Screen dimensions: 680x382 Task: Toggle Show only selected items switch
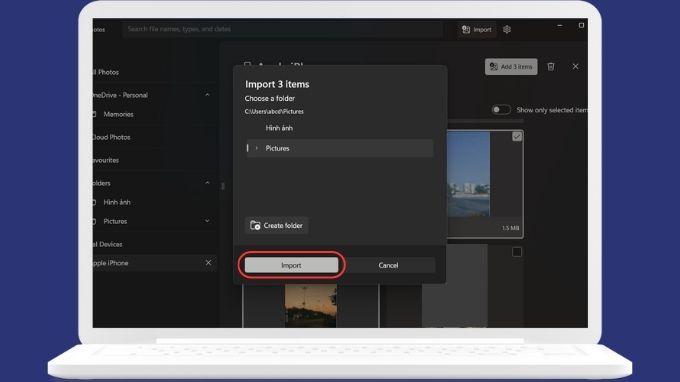[501, 110]
